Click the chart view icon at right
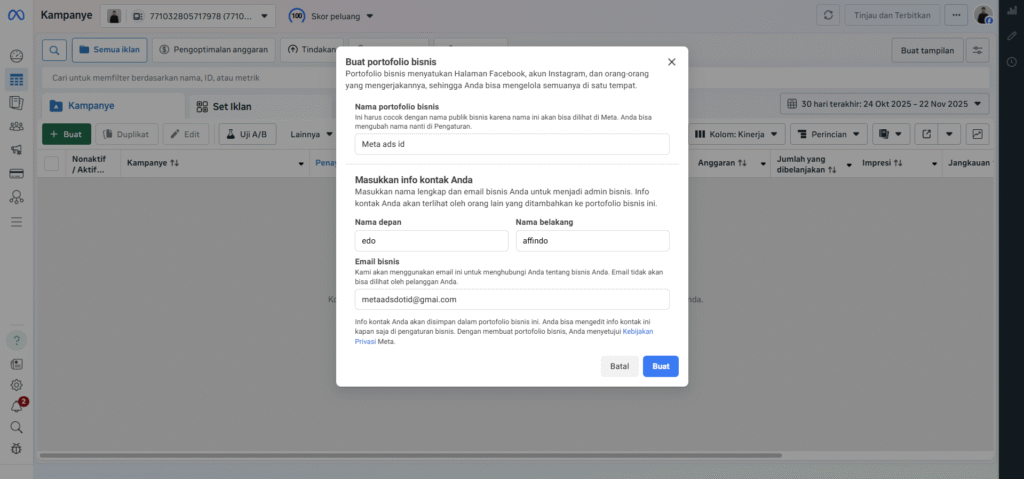Viewport: 1024px width, 479px height. [976, 133]
